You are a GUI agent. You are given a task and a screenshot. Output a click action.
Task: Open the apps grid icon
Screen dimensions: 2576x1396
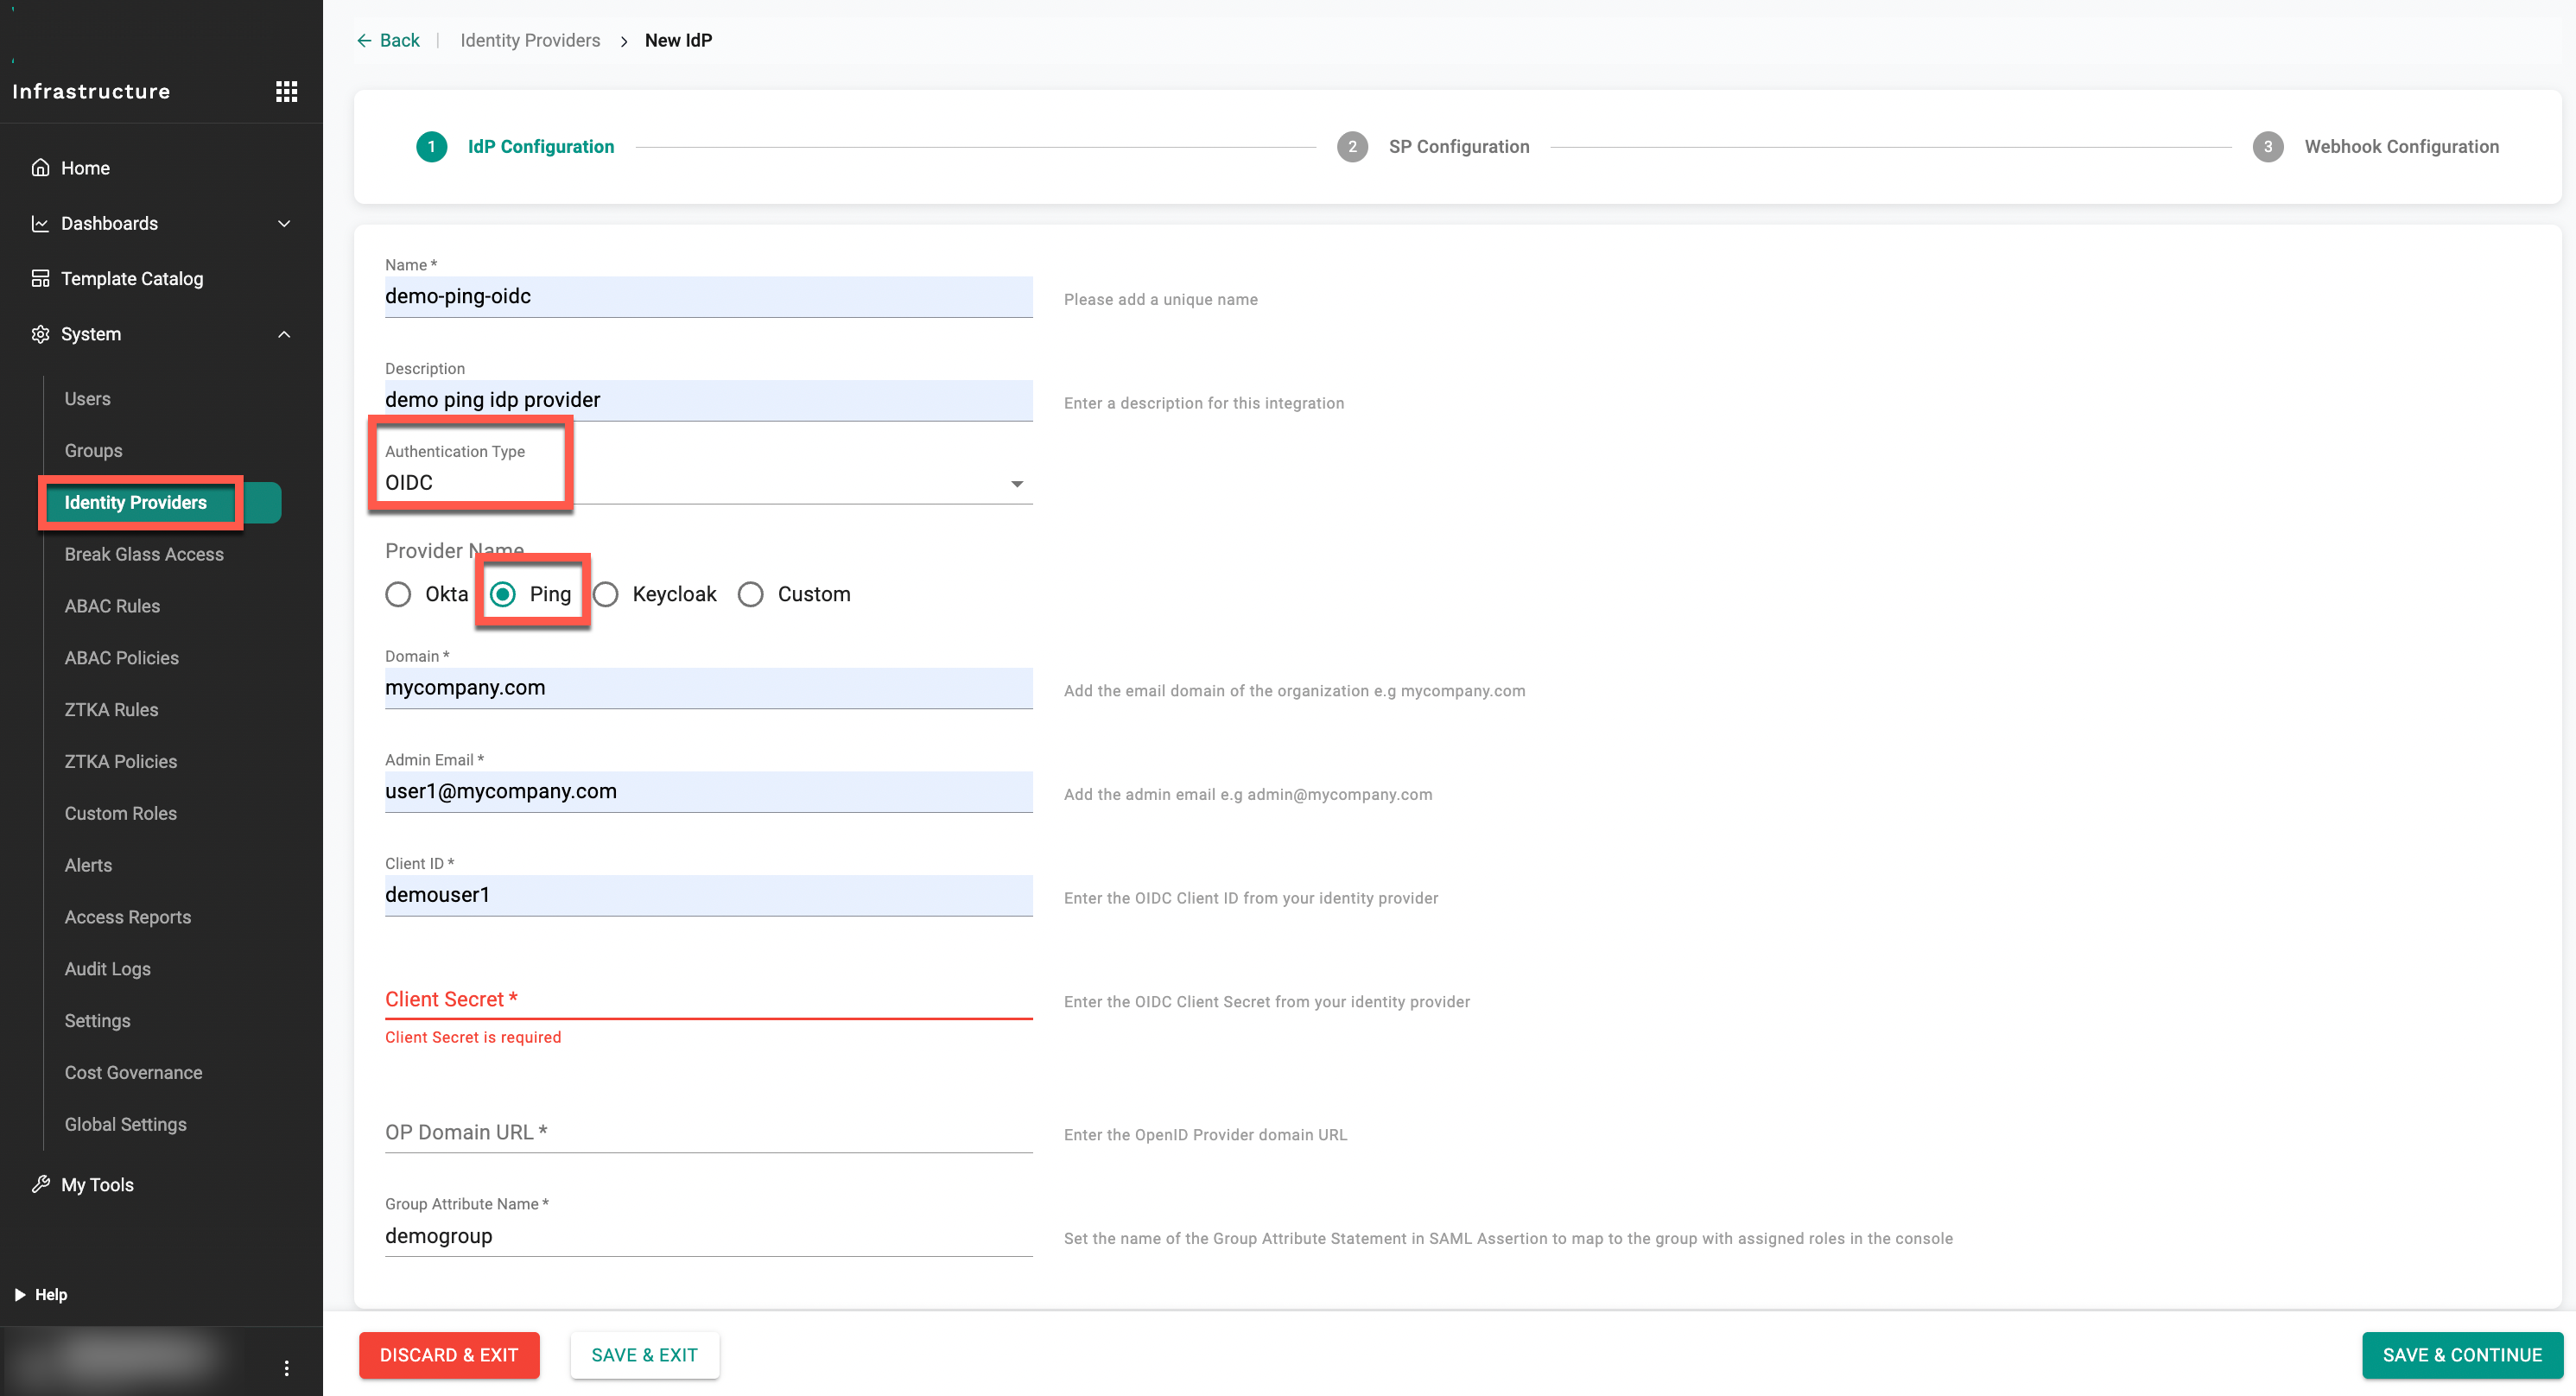point(286,92)
